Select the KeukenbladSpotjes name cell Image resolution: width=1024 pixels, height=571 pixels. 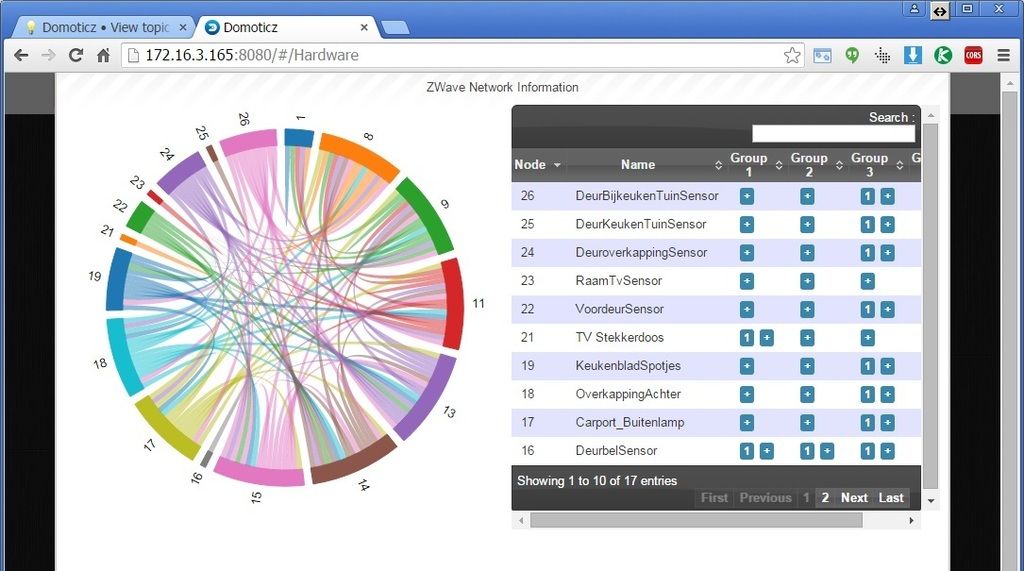(628, 366)
